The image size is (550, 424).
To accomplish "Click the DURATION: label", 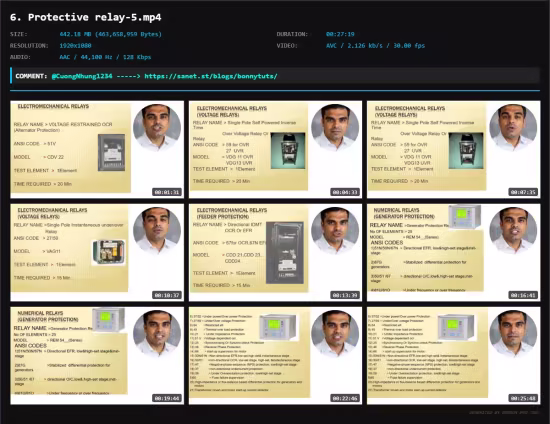I will tap(292, 34).
